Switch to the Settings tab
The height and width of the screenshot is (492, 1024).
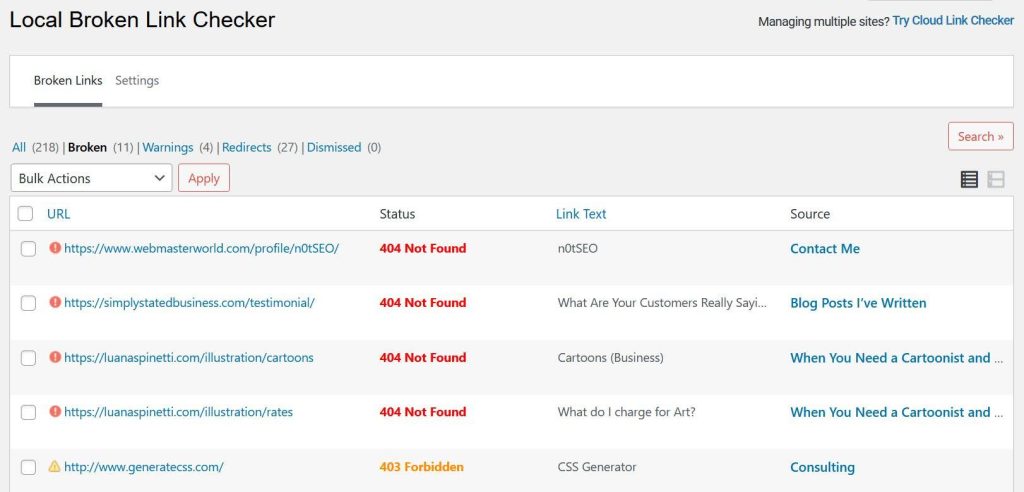[x=137, y=80]
